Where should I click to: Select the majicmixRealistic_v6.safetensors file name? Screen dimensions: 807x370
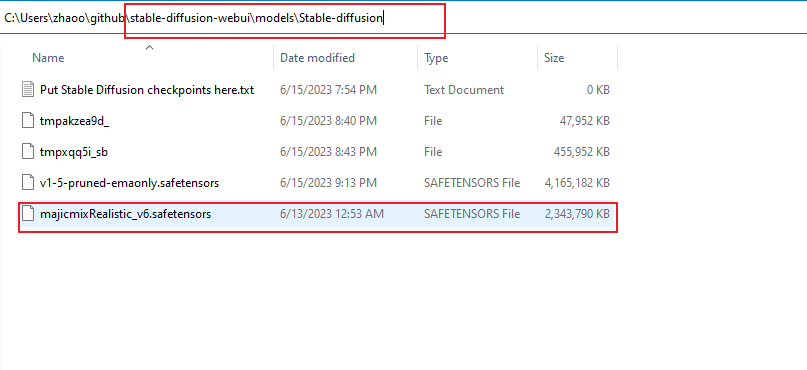point(125,214)
